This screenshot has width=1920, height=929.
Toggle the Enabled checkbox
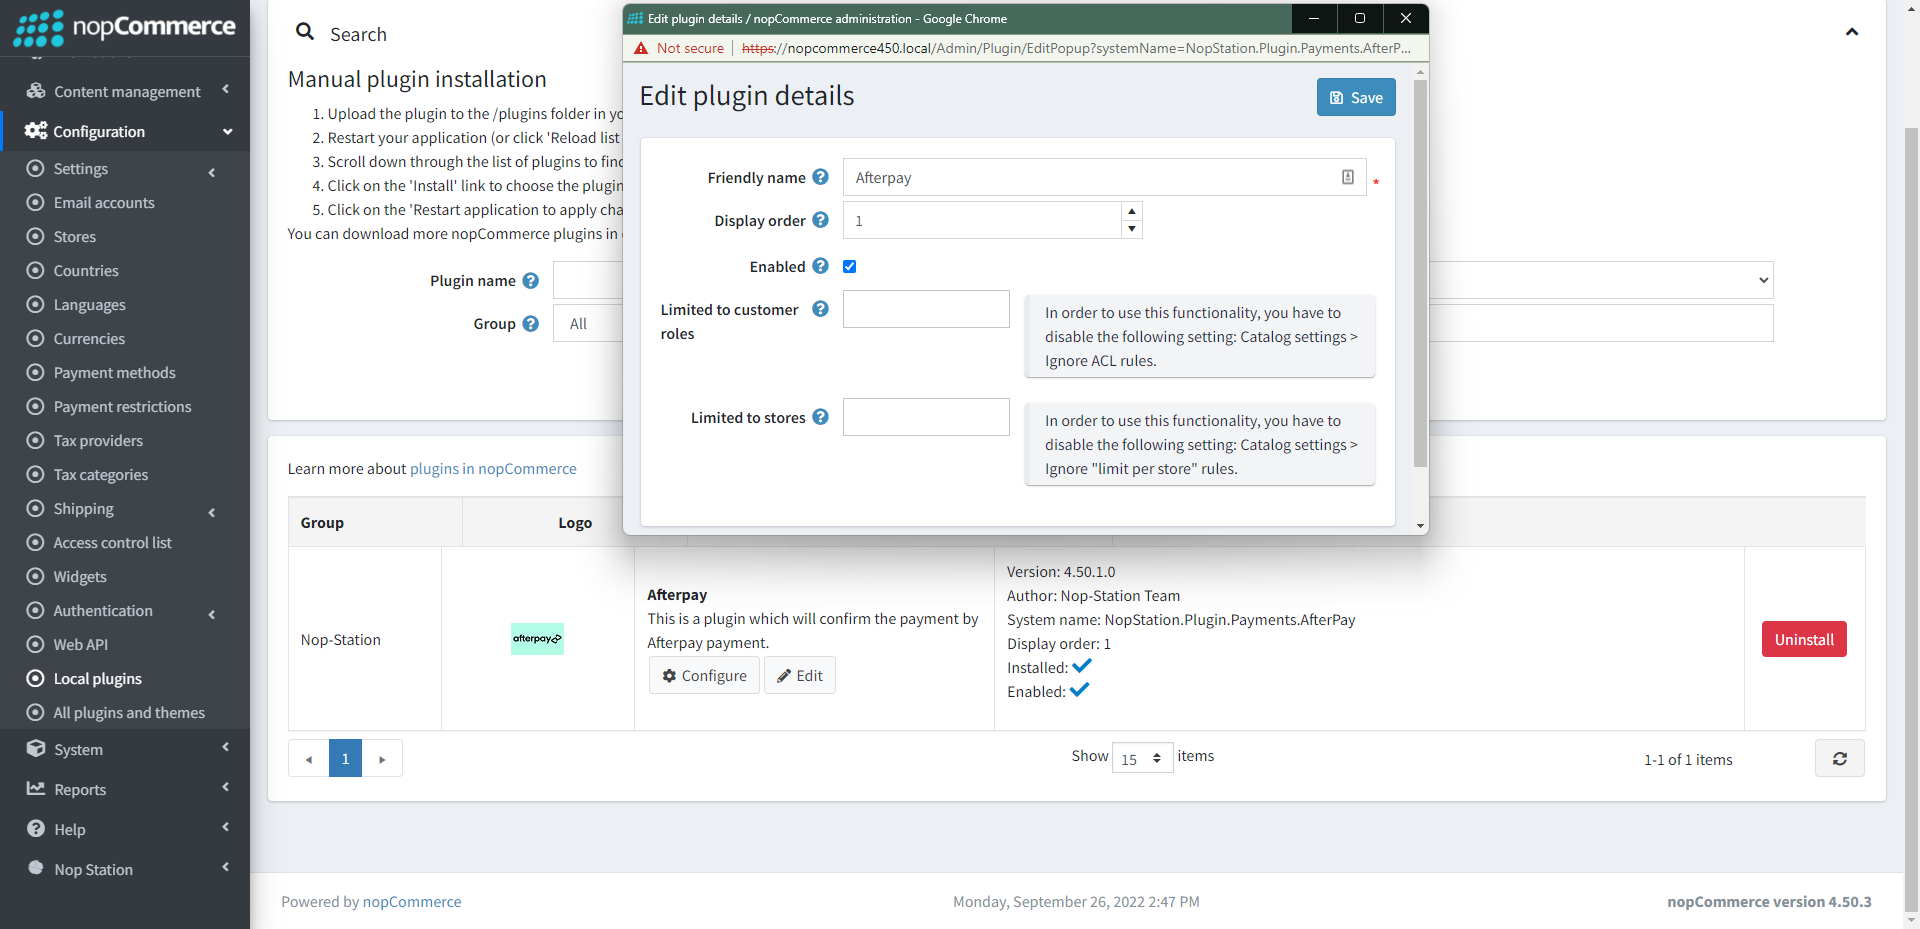[850, 266]
